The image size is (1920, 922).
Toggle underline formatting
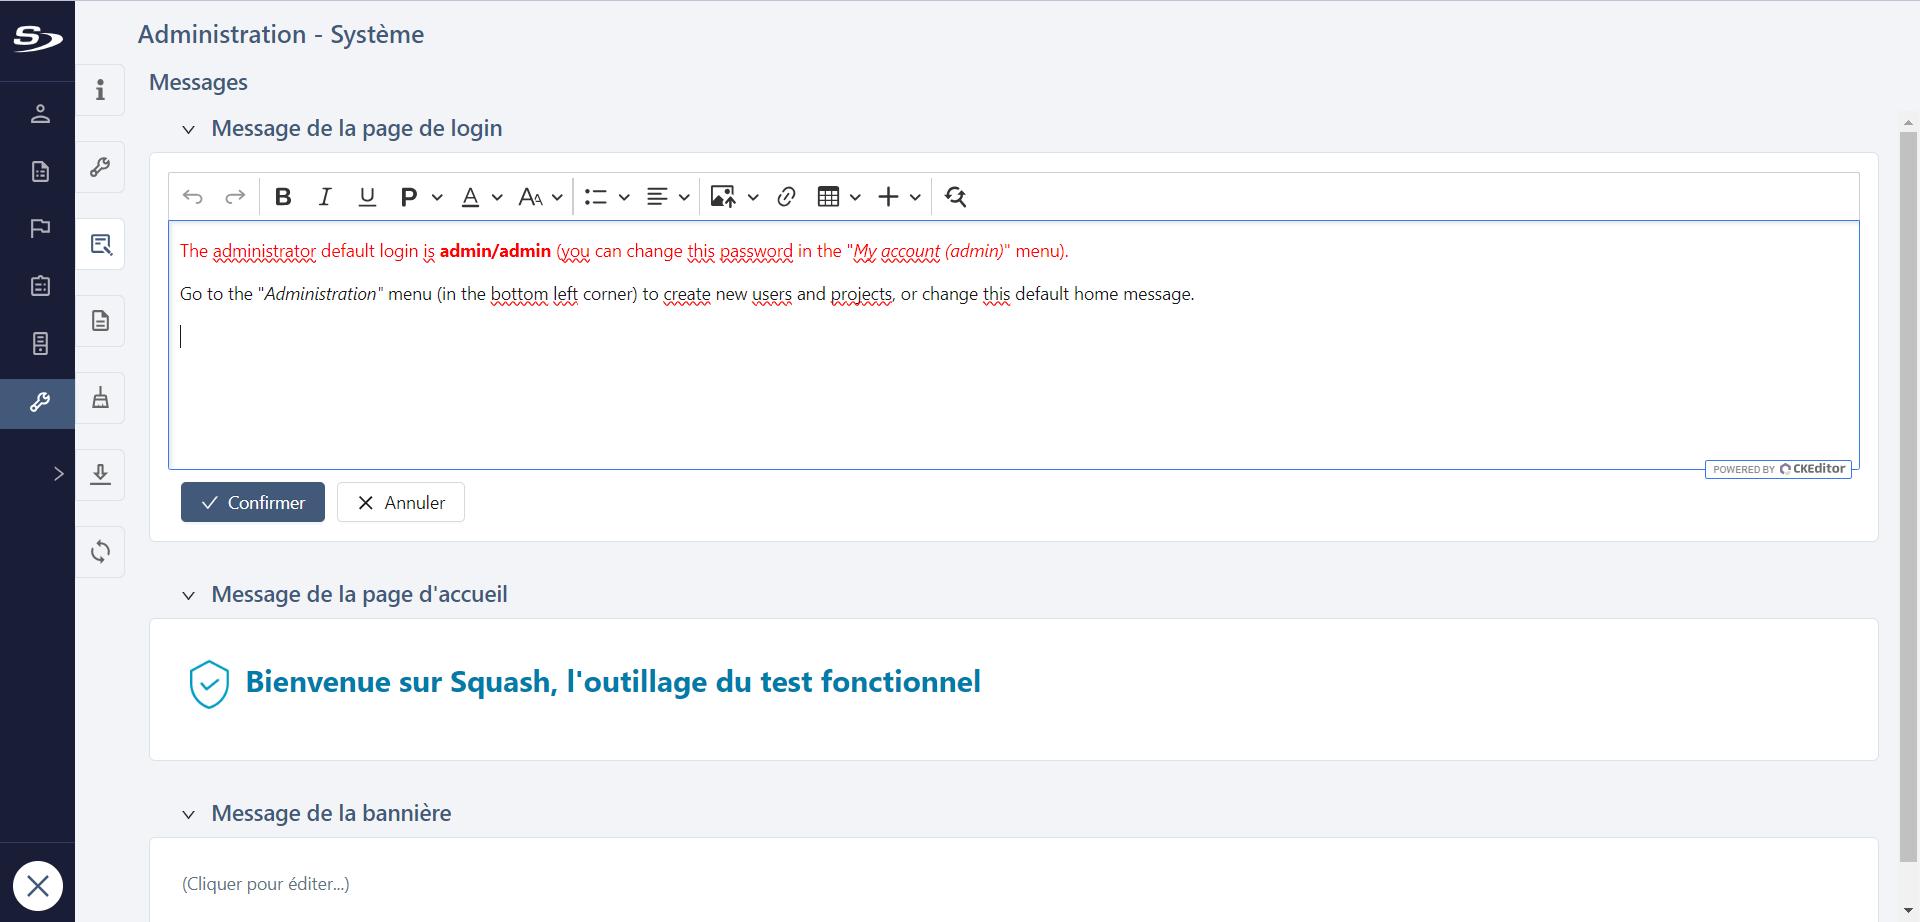coord(367,196)
